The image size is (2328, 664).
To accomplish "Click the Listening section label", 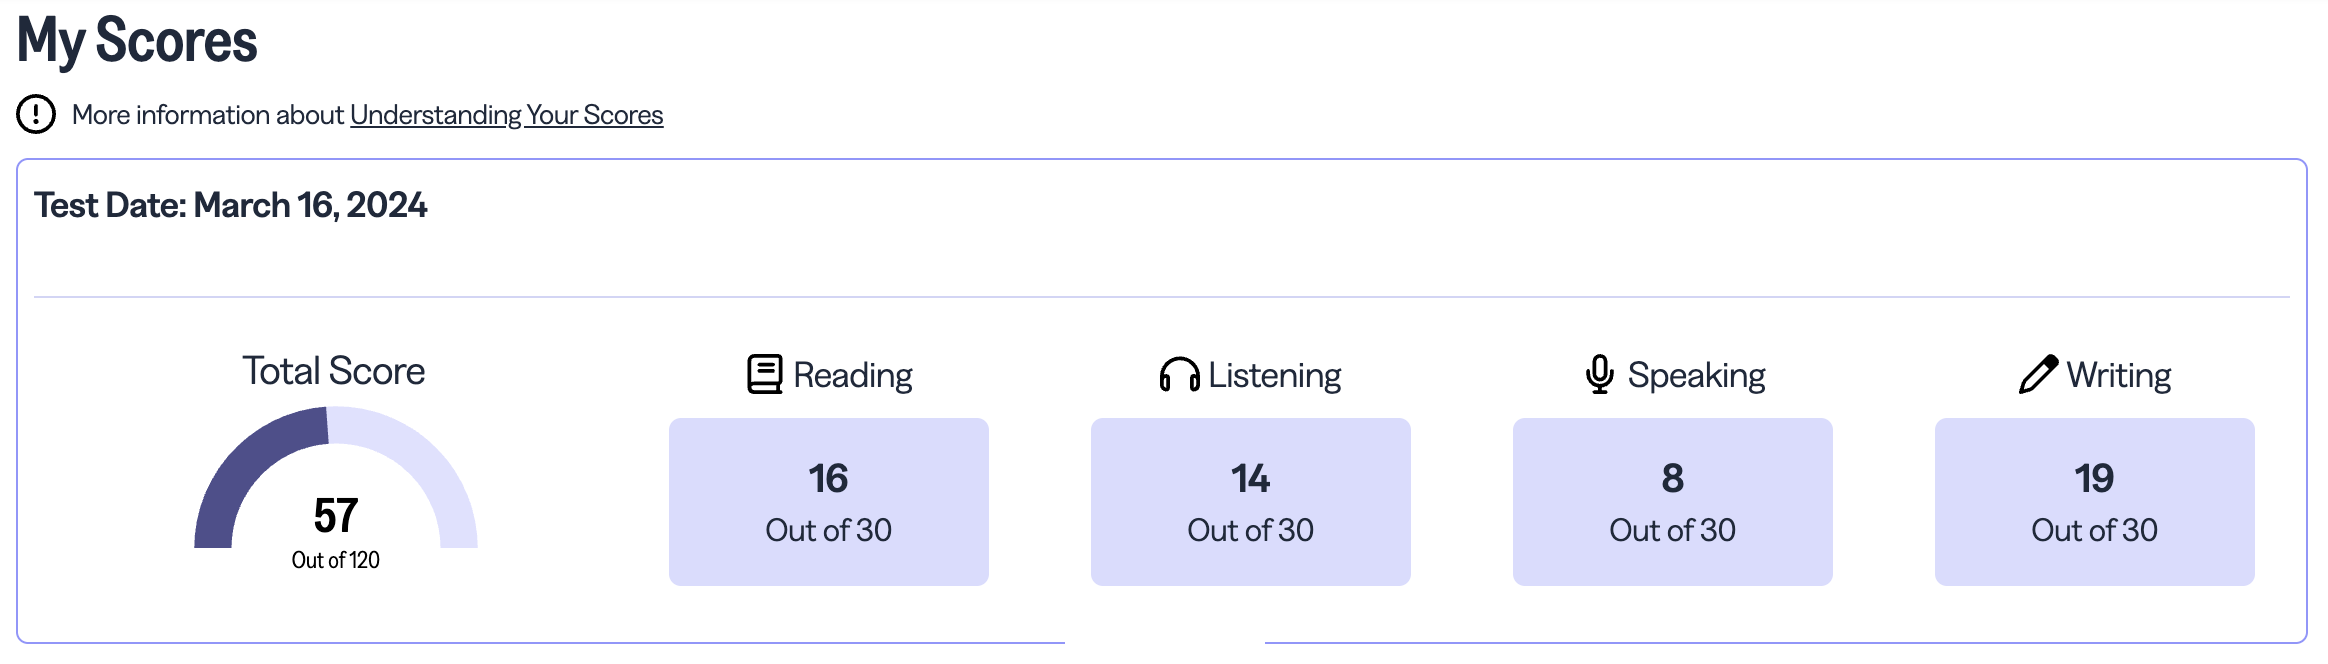I will click(x=1274, y=375).
